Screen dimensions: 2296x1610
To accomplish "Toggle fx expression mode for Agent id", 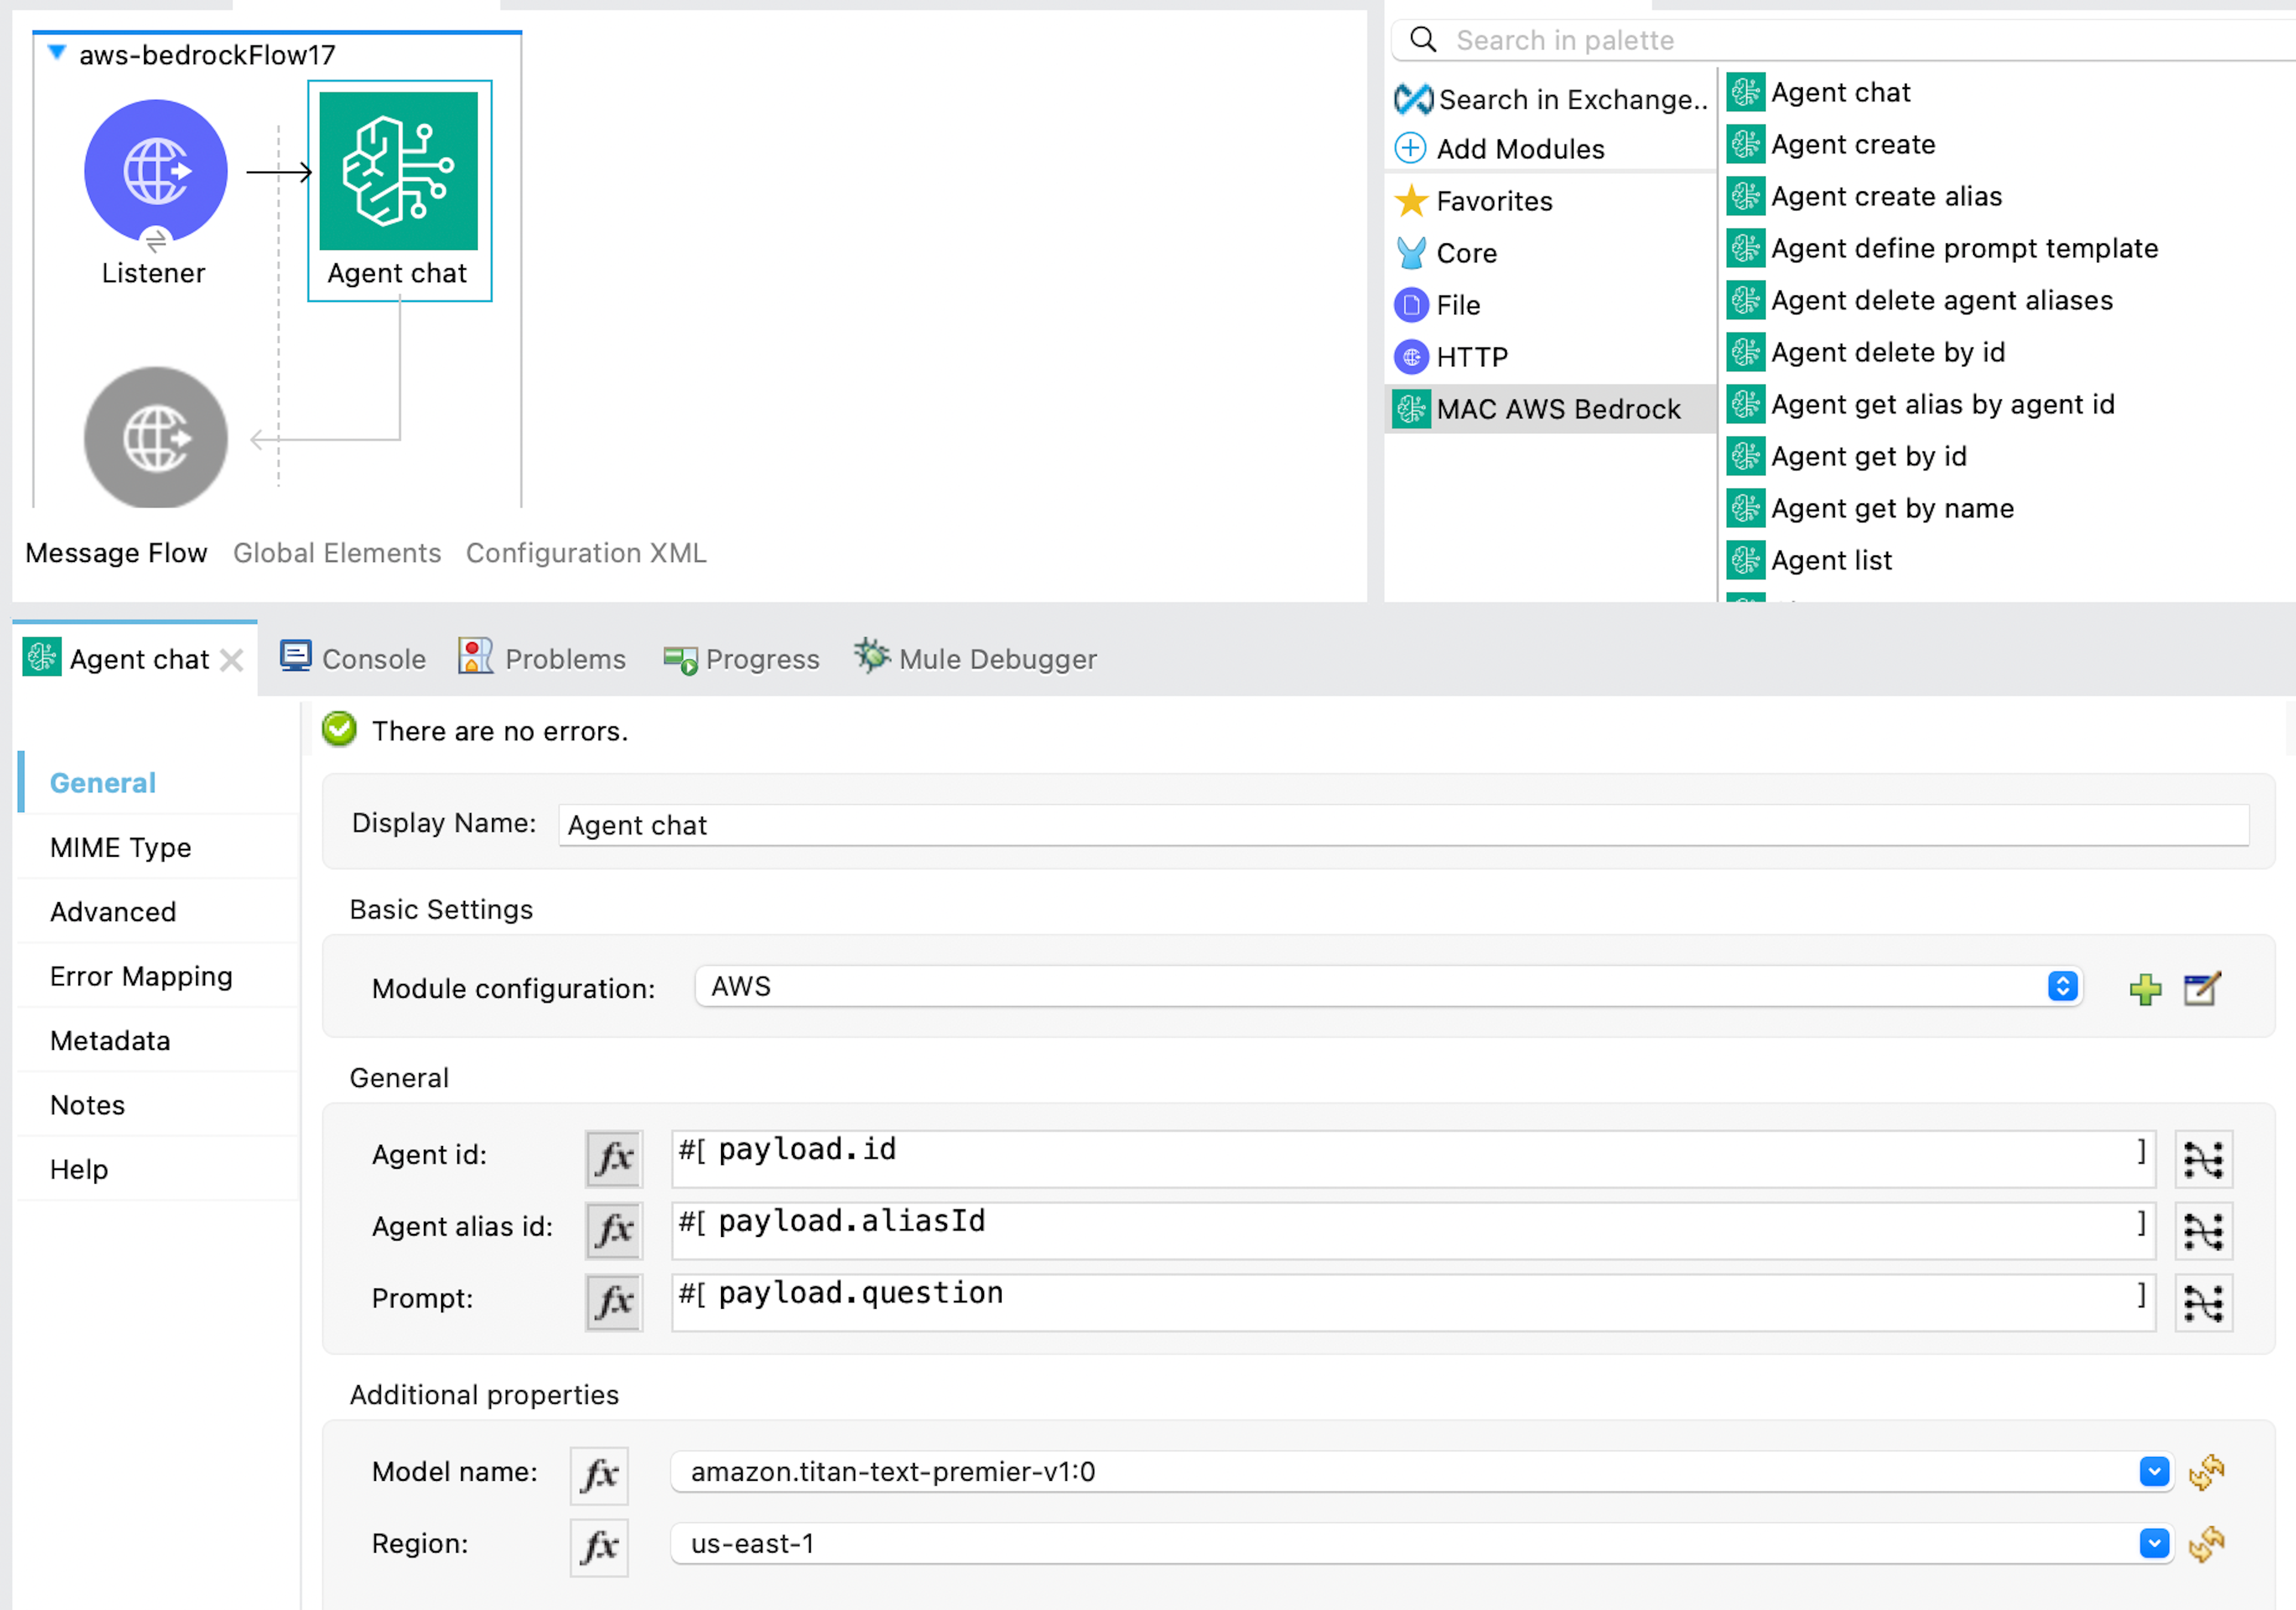I will coord(614,1159).
